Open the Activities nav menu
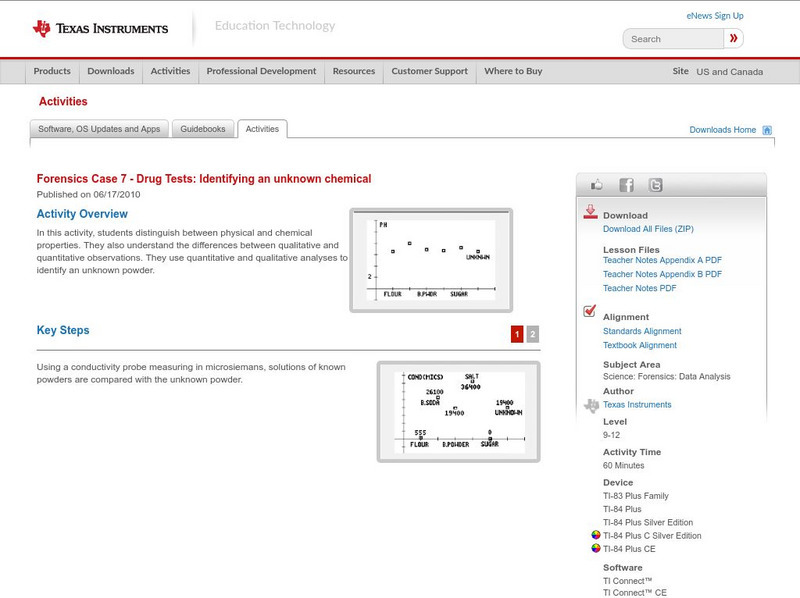800x598 pixels. [x=170, y=71]
